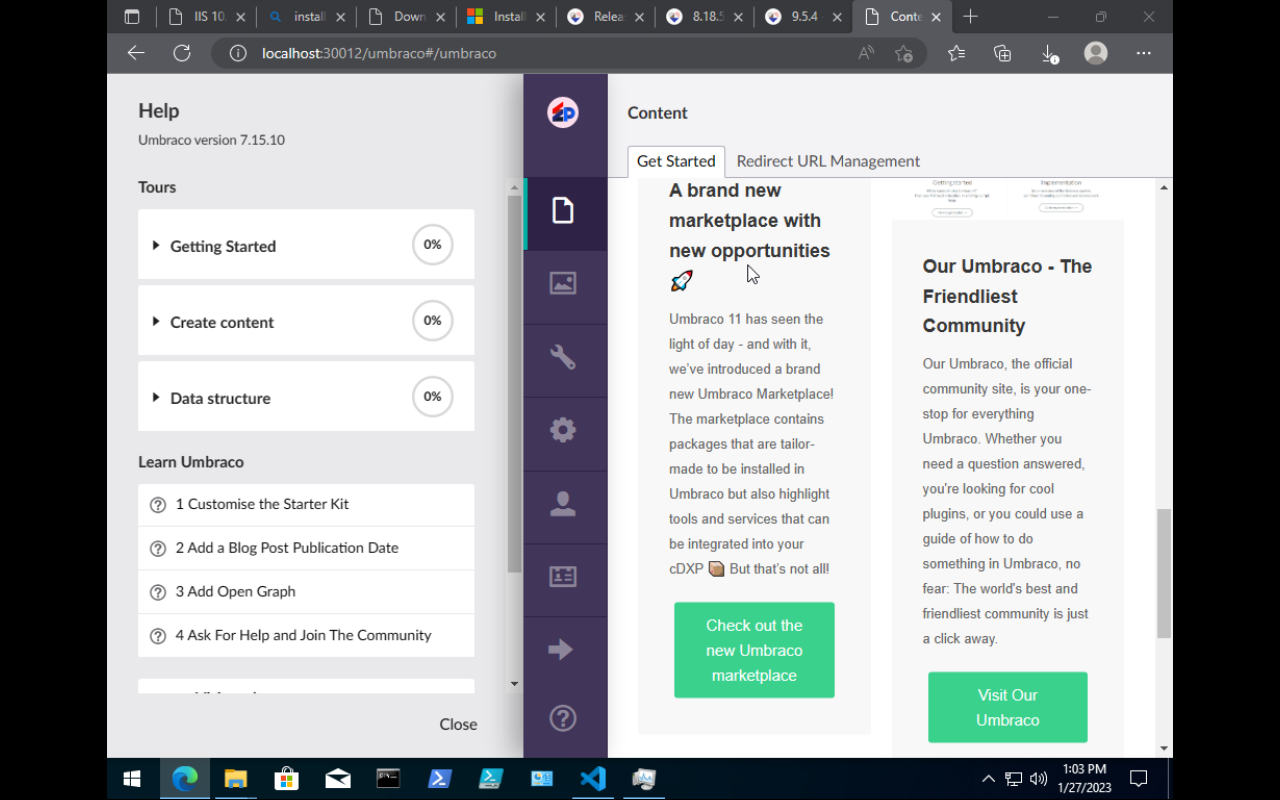This screenshot has height=800, width=1280.
Task: Close the 9.5.4 browser tab
Action: pos(838,17)
